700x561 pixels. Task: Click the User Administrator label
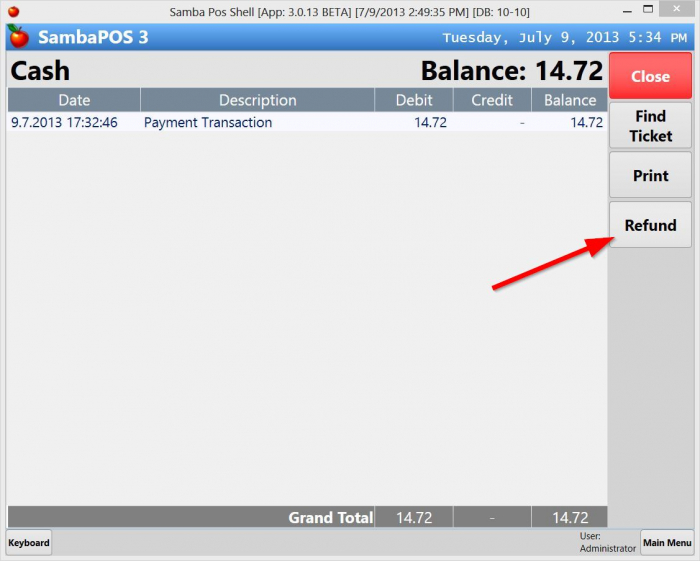tap(607, 543)
